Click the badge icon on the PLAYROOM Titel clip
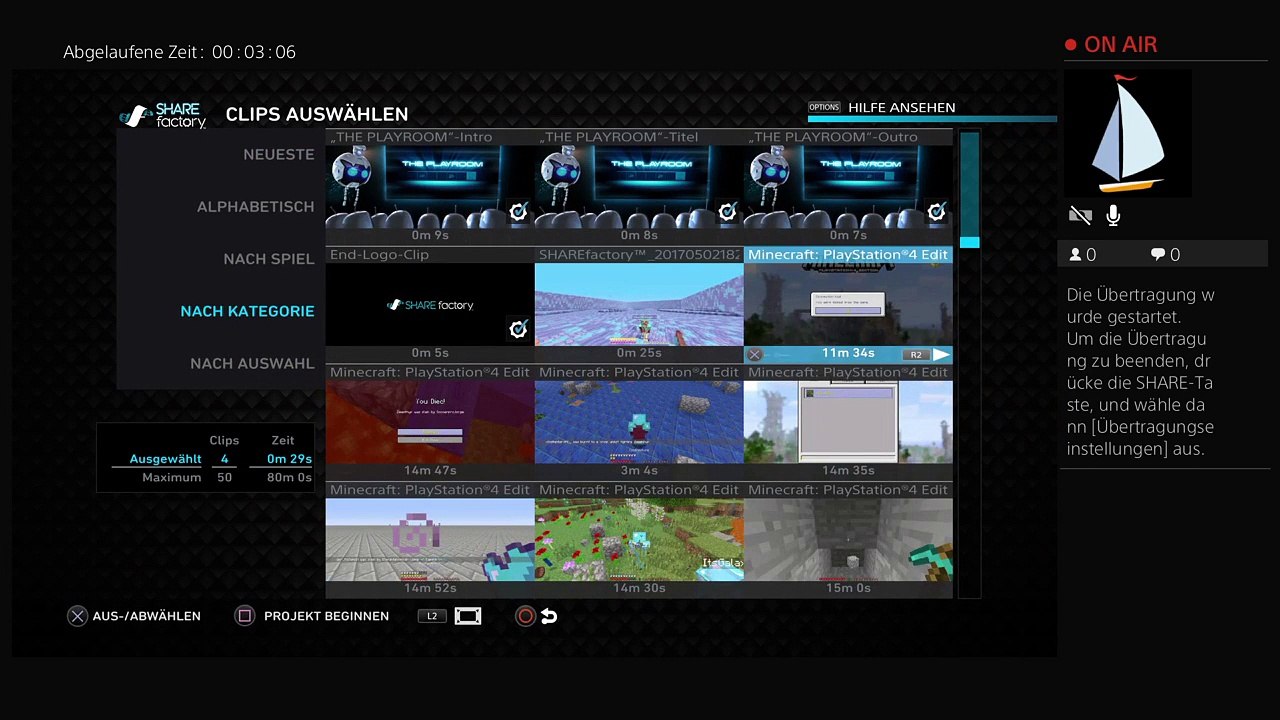This screenshot has height=720, width=1280. point(727,212)
